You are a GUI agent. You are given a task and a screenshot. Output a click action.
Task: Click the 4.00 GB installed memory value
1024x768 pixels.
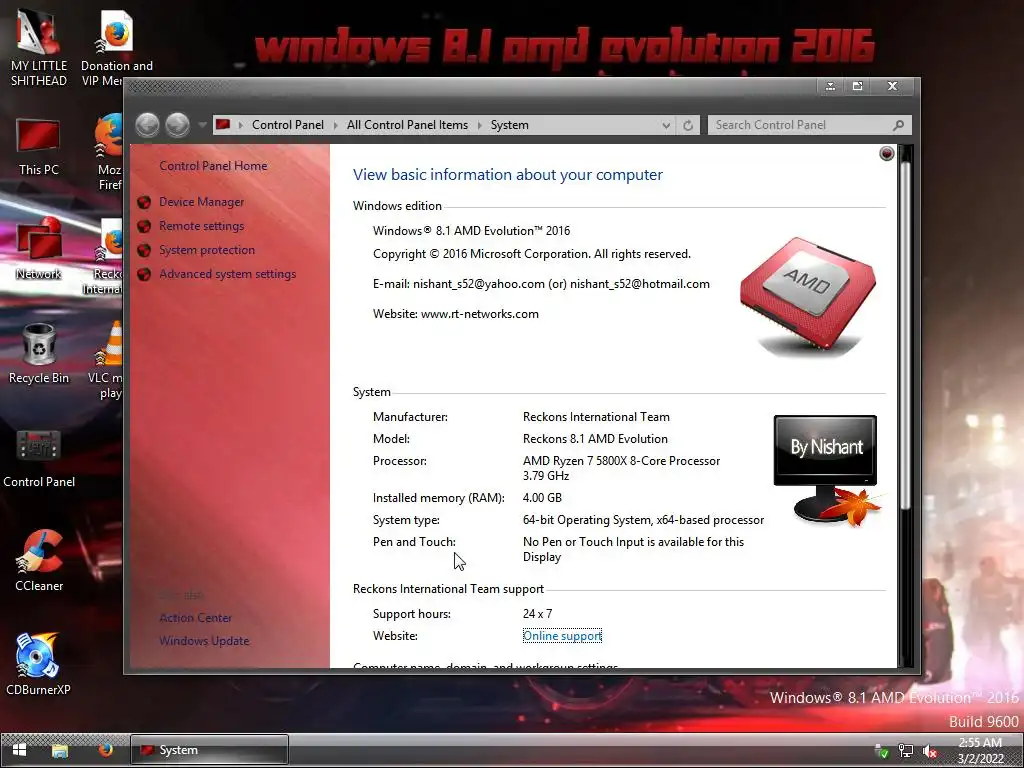(542, 498)
